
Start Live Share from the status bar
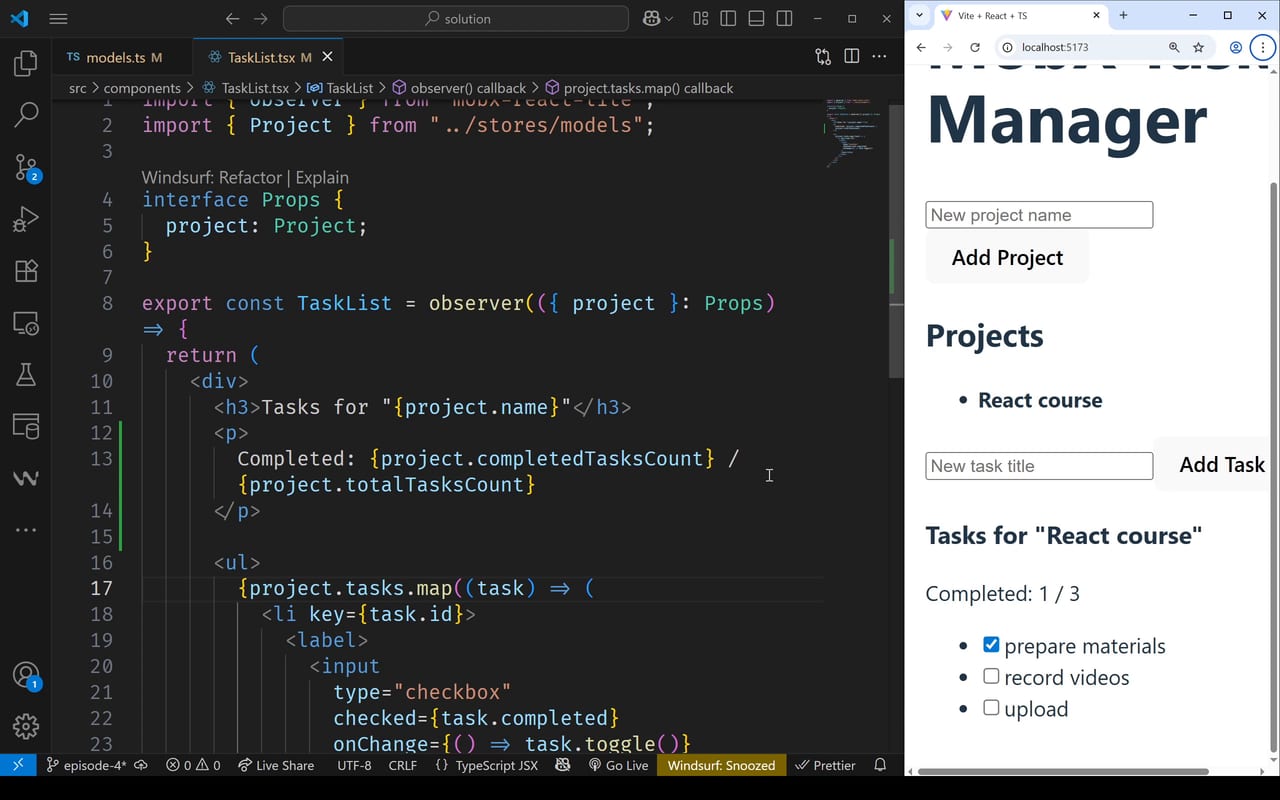pyautogui.click(x=276, y=765)
